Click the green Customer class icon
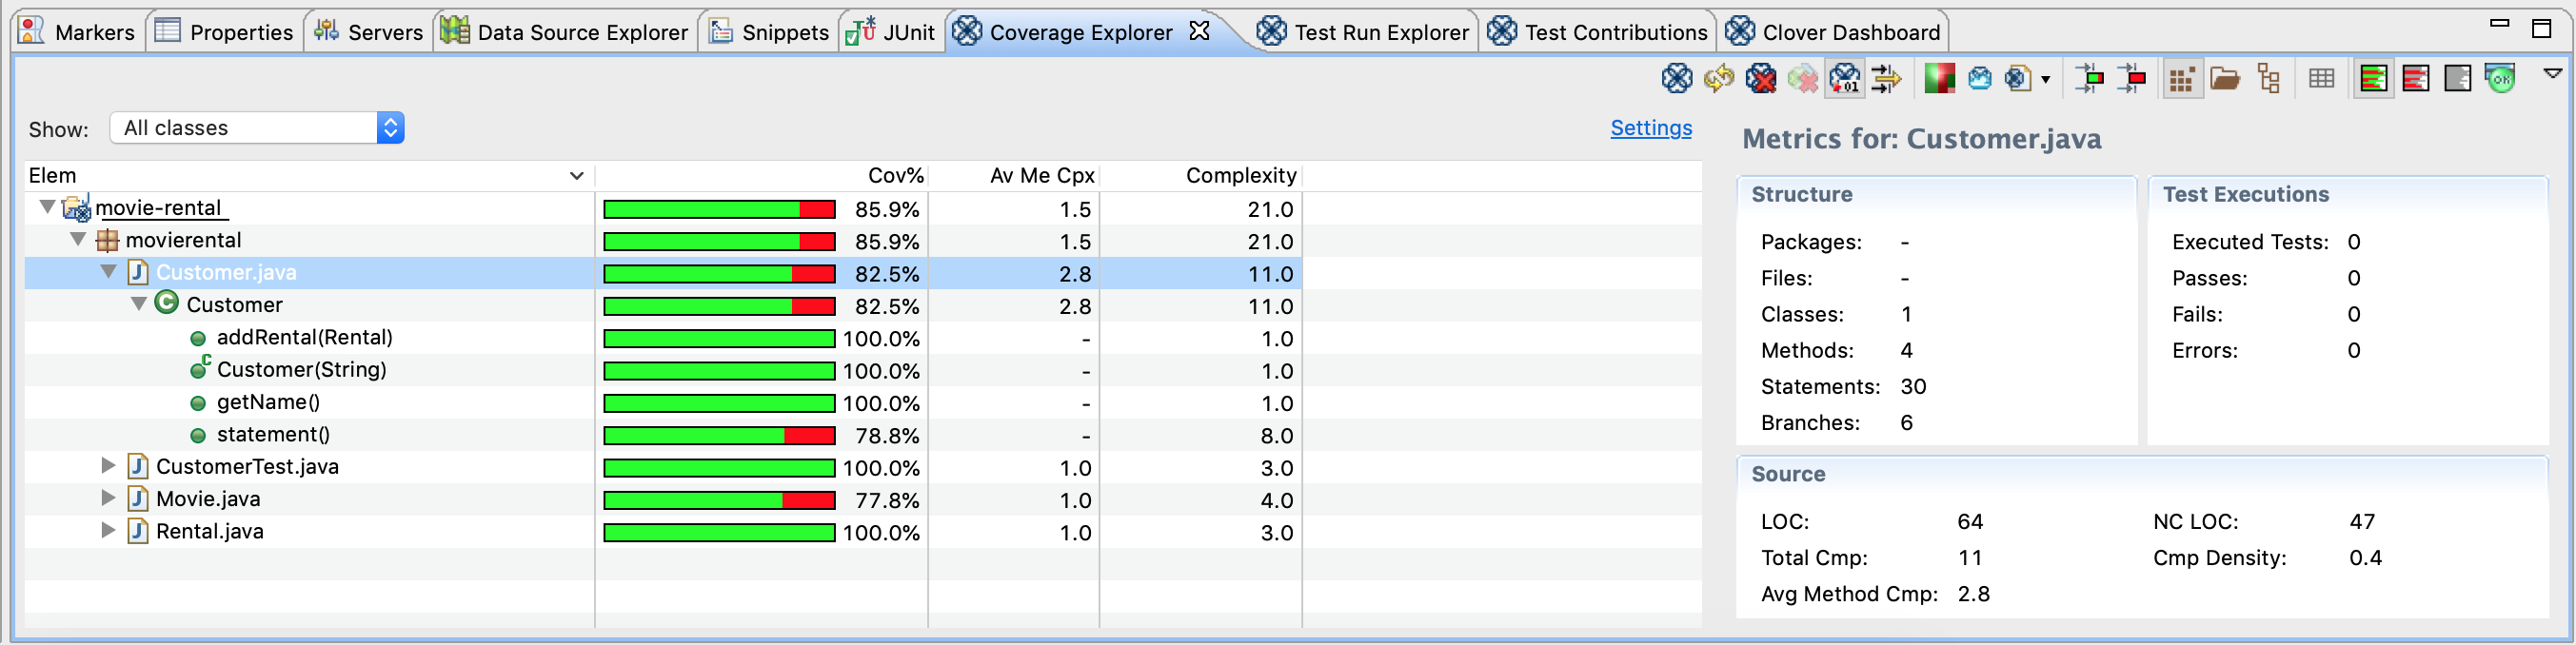 click(167, 303)
